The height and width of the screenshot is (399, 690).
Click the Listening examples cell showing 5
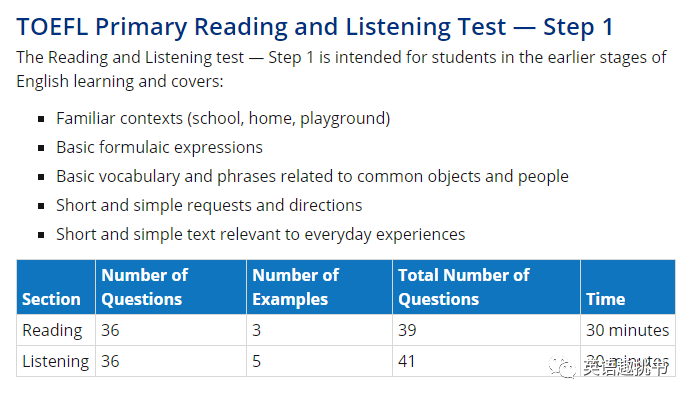[x=319, y=361]
